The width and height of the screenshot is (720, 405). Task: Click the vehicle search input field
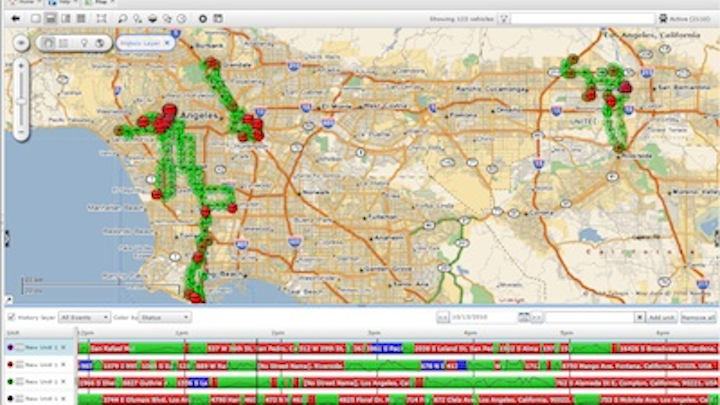582,19
